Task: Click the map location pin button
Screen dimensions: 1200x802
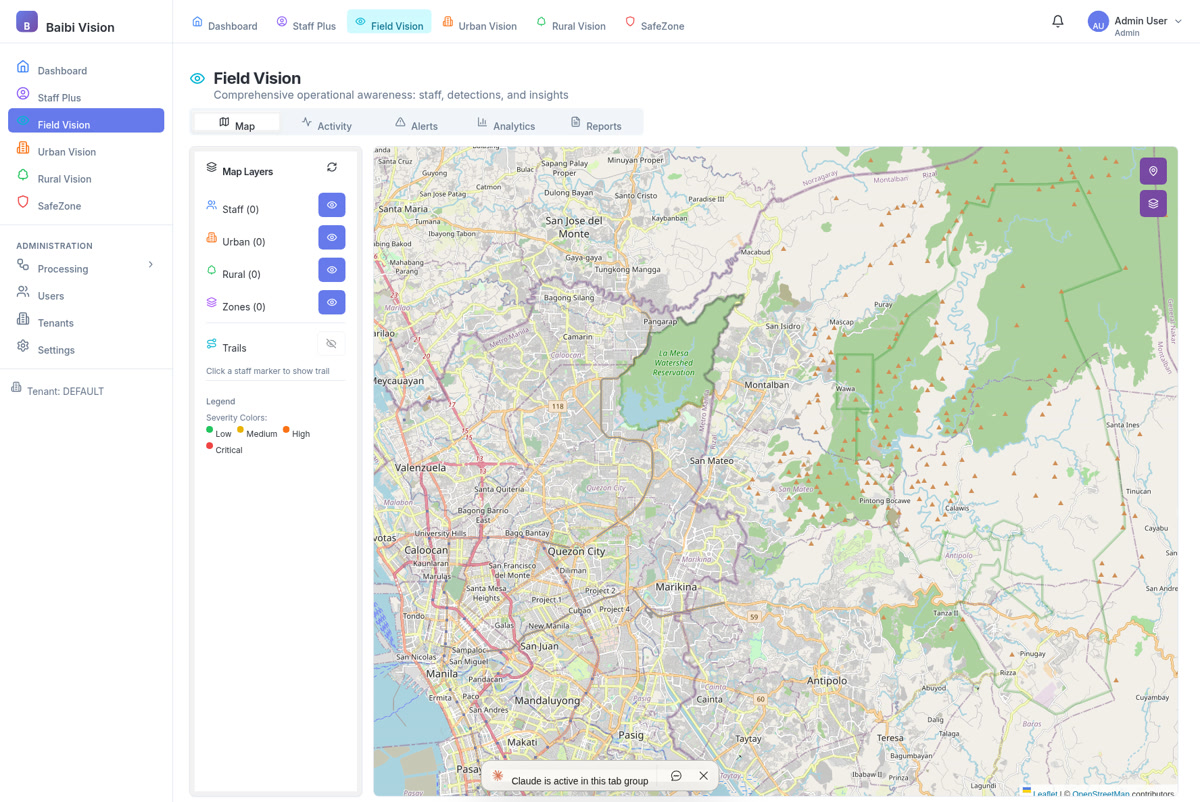Action: pos(1153,171)
